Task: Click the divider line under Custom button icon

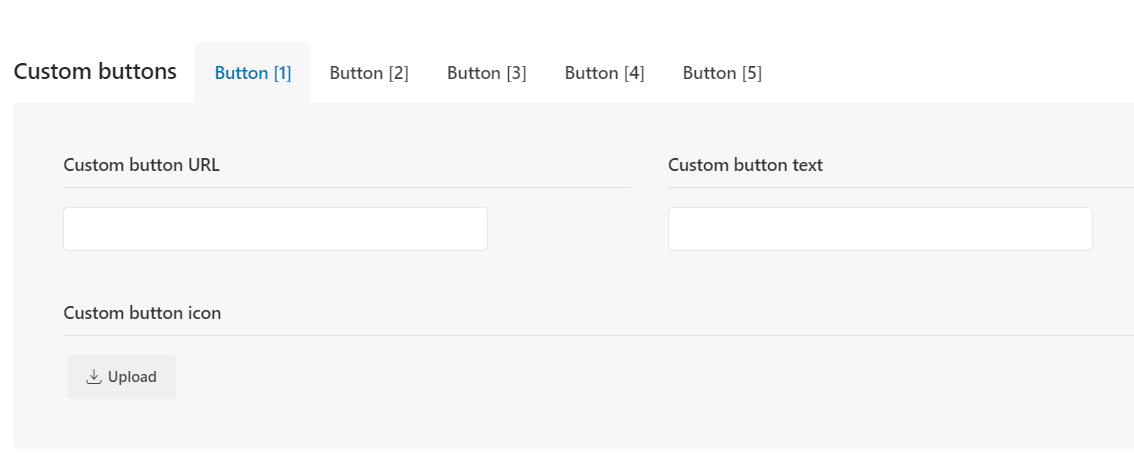Action: pyautogui.click(x=599, y=335)
